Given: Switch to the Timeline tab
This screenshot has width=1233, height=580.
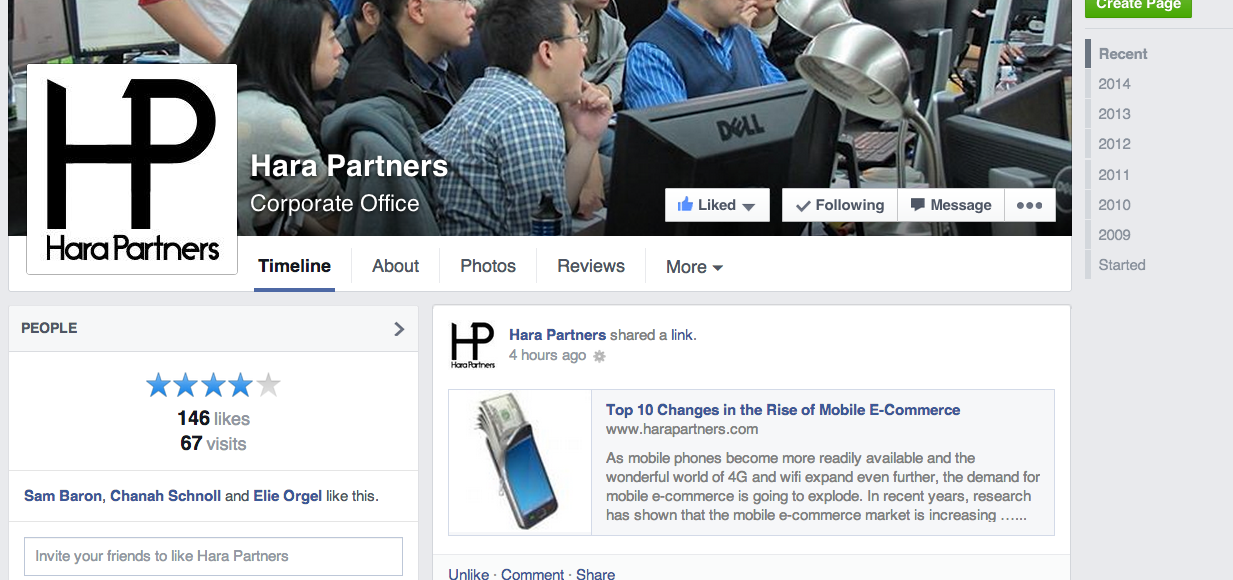Looking at the screenshot, I should click(x=294, y=266).
